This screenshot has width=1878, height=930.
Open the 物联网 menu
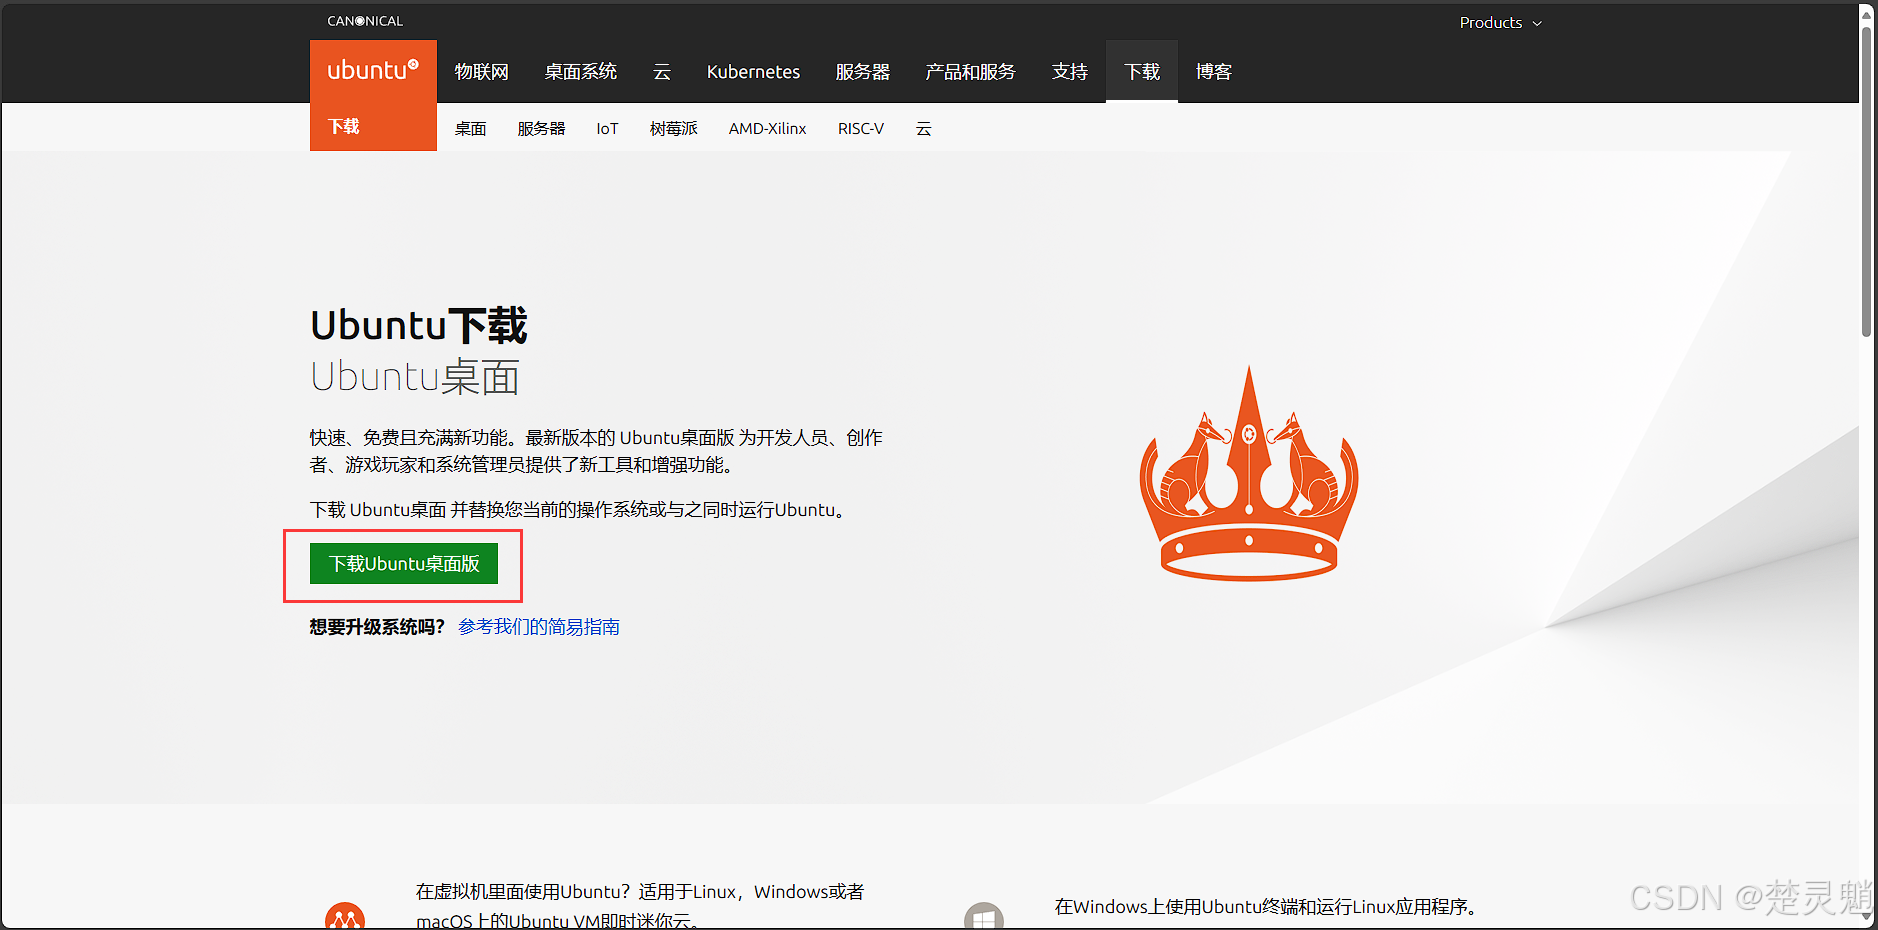482,72
